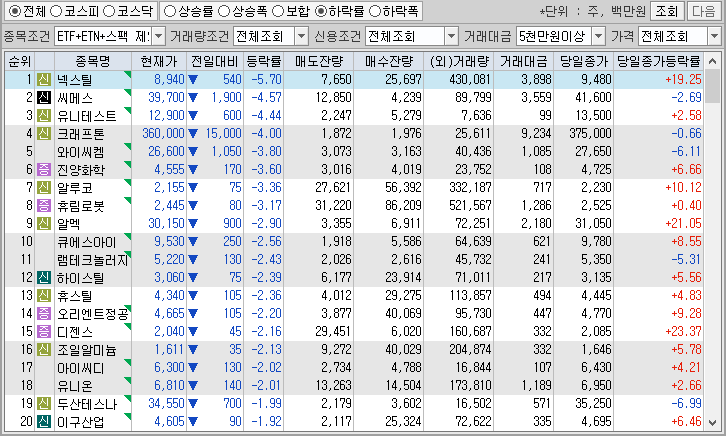Click the 신 badge icon beside 넥스틸

point(44,80)
